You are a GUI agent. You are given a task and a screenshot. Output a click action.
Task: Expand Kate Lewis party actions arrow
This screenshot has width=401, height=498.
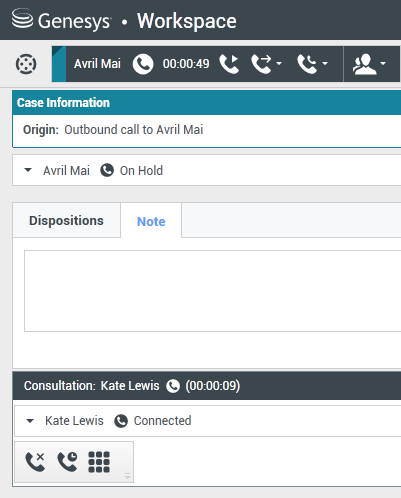coord(30,421)
